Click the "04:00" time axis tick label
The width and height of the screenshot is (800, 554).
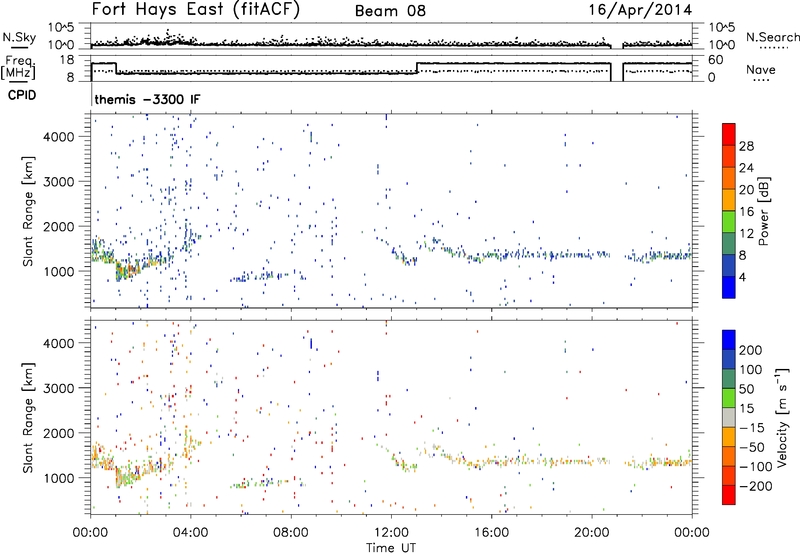pos(191,533)
